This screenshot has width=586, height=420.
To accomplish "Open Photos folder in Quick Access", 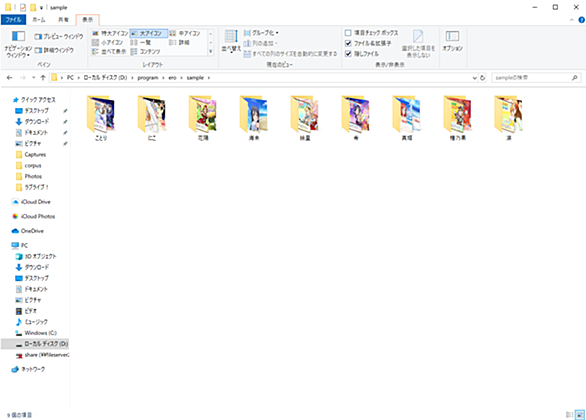I will pos(29,176).
